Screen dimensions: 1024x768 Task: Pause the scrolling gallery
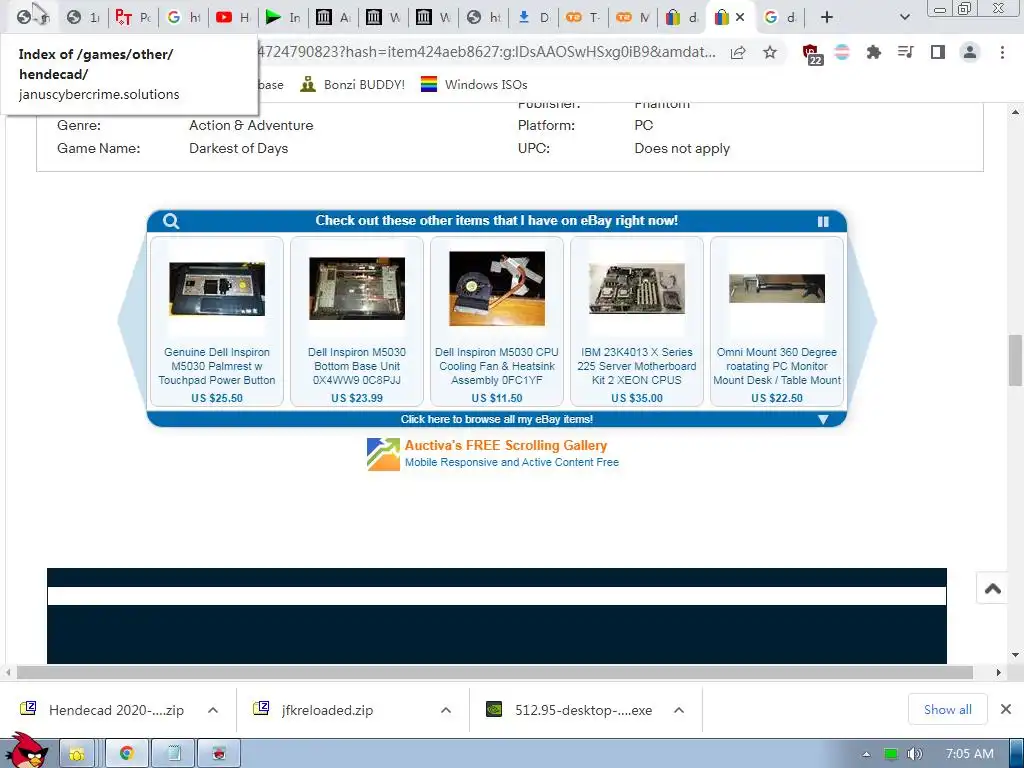(x=823, y=221)
